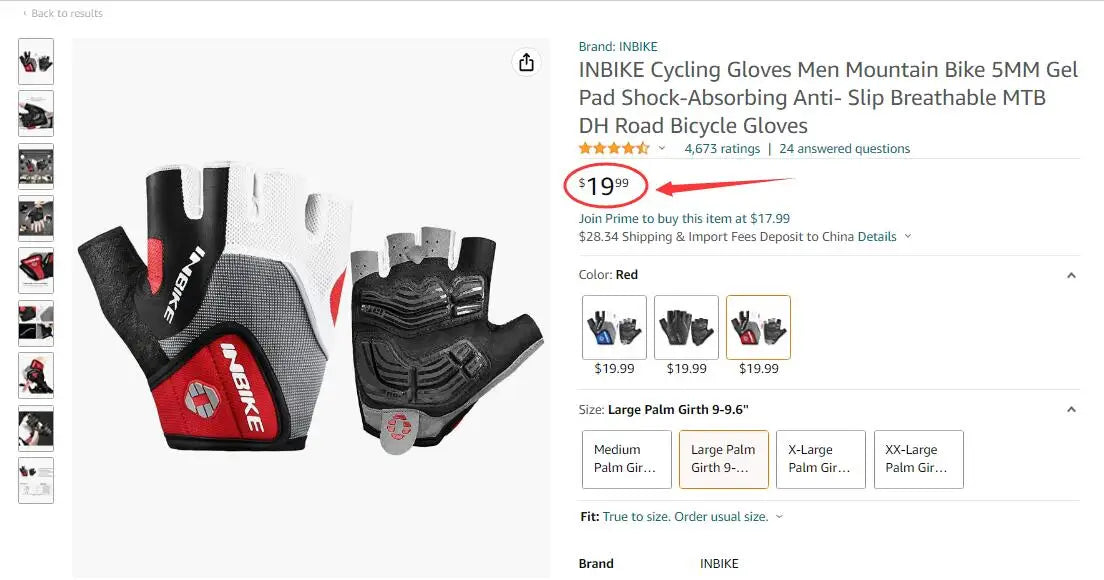Choose the X-Large Palm size option

[x=820, y=459]
